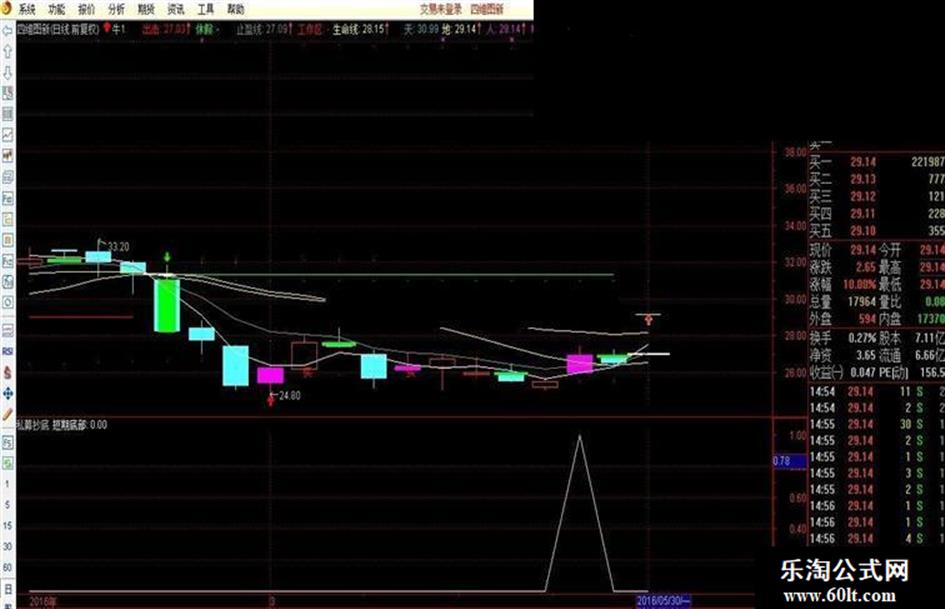Click the 总量 17964 value

[x=862, y=301]
